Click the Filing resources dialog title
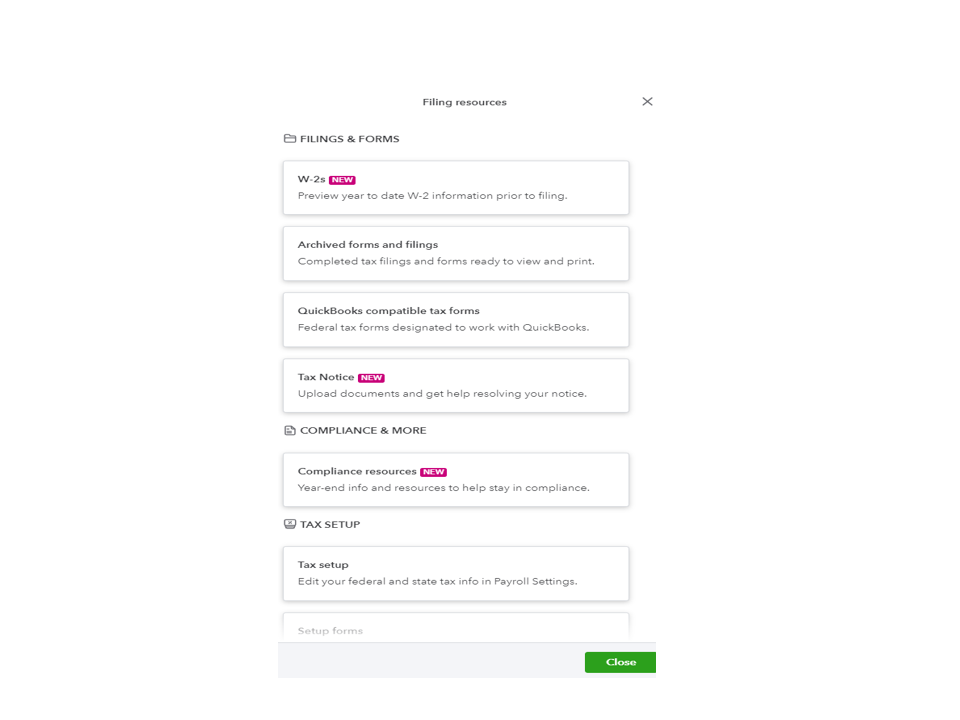Viewport: 960px width, 720px height. (464, 102)
